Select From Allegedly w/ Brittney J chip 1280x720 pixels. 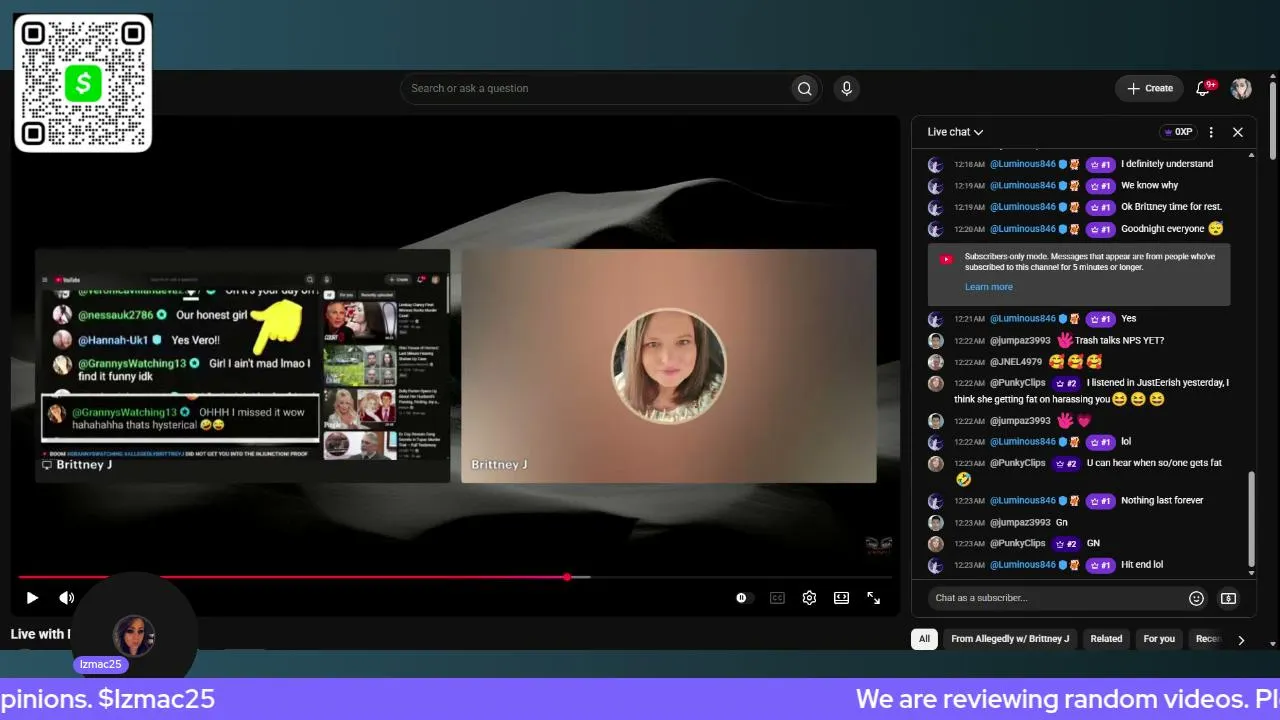point(1010,639)
